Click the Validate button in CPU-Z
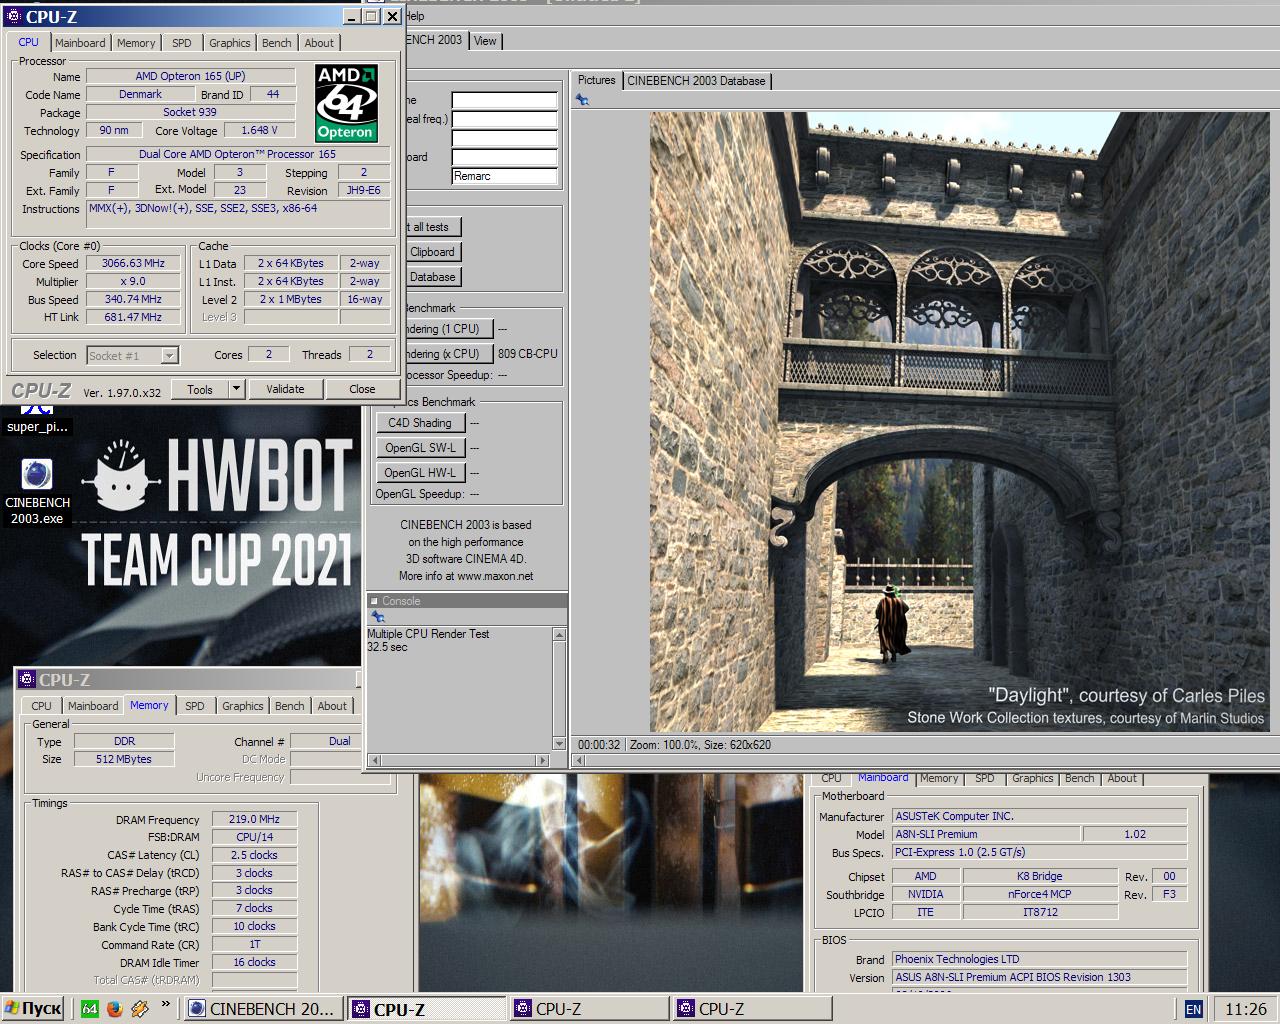 (285, 389)
